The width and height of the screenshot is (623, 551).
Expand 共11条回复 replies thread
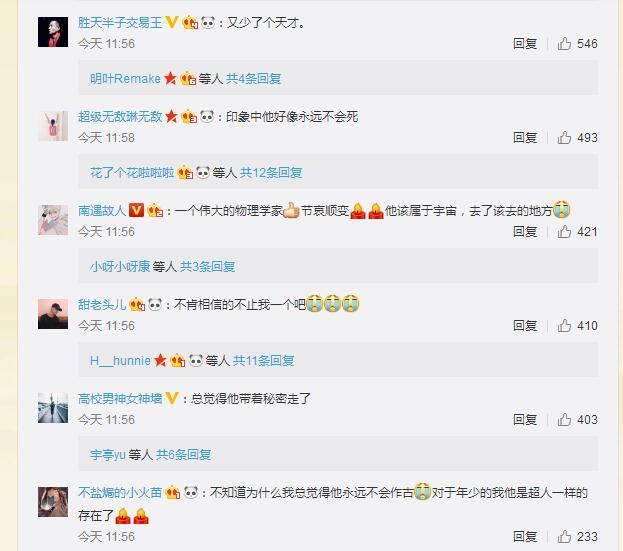pos(263,361)
